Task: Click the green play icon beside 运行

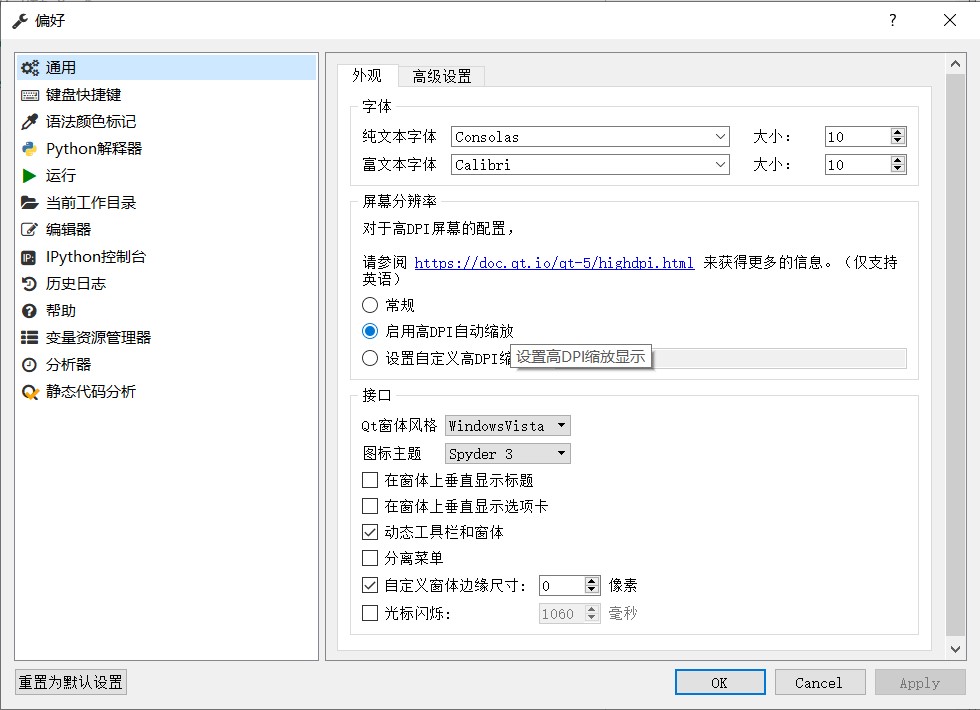Action: (x=29, y=176)
